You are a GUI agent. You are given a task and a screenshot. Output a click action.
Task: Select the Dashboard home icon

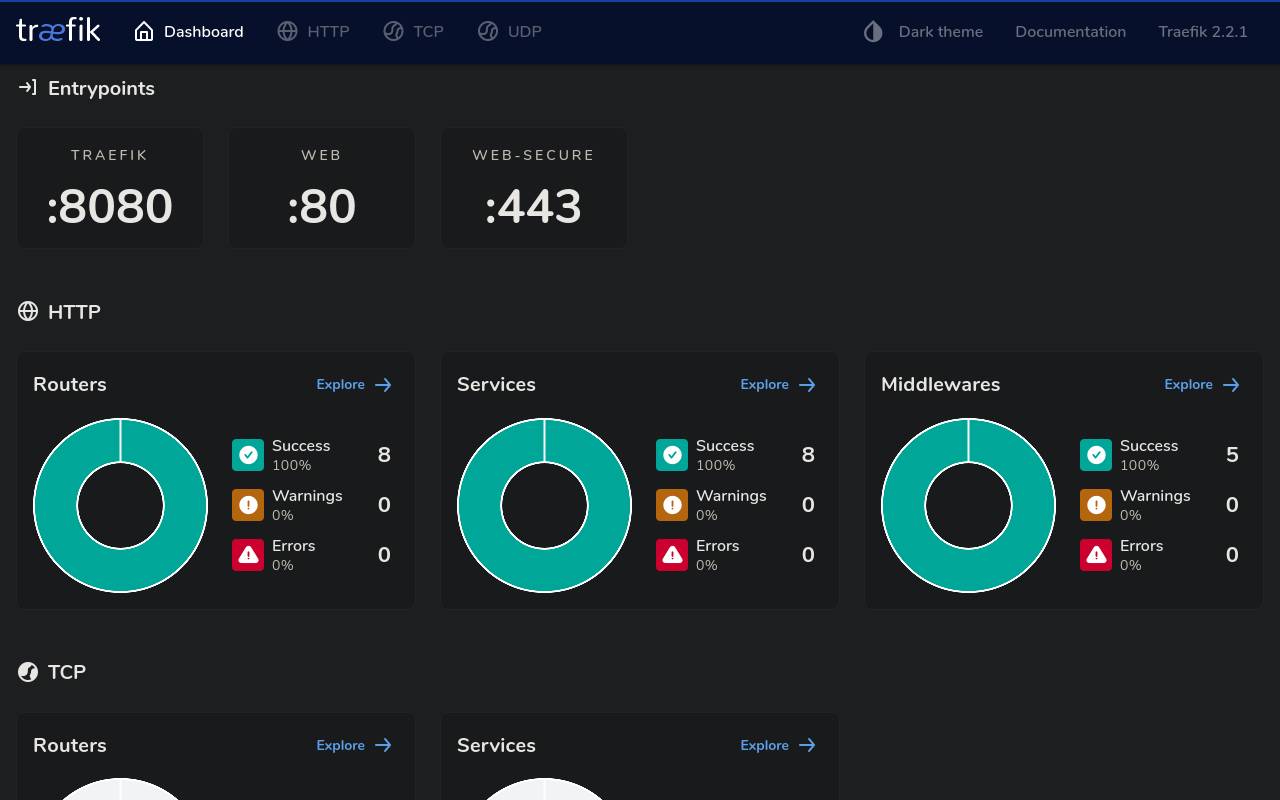click(144, 31)
